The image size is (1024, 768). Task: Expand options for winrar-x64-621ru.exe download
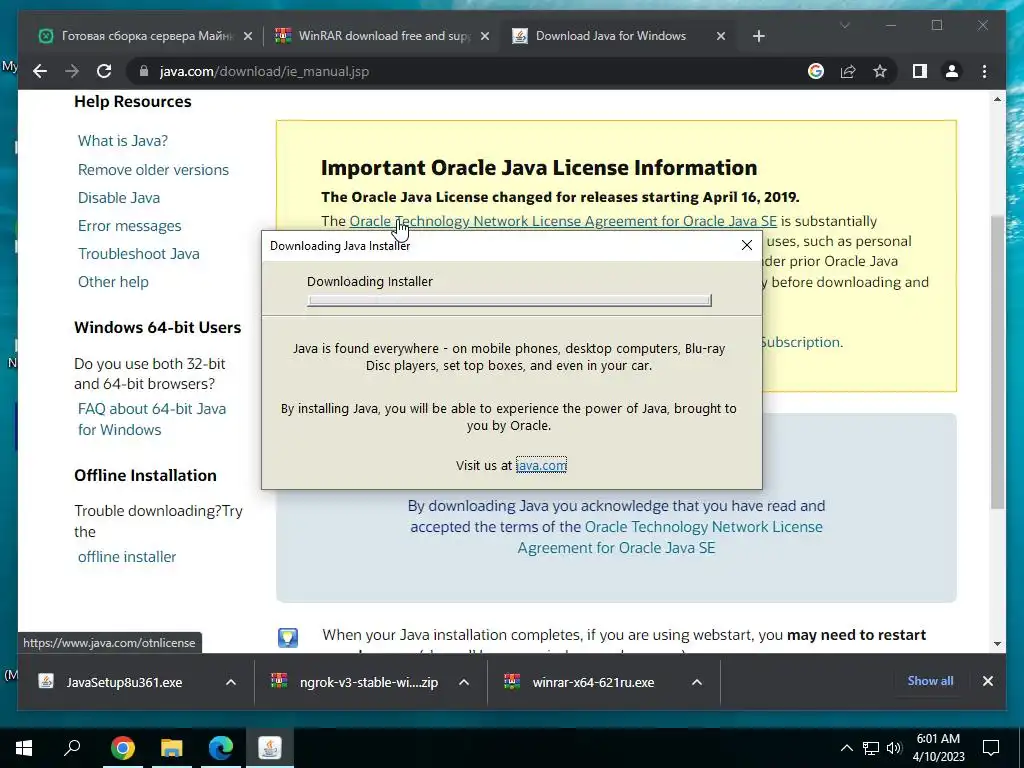pos(697,682)
